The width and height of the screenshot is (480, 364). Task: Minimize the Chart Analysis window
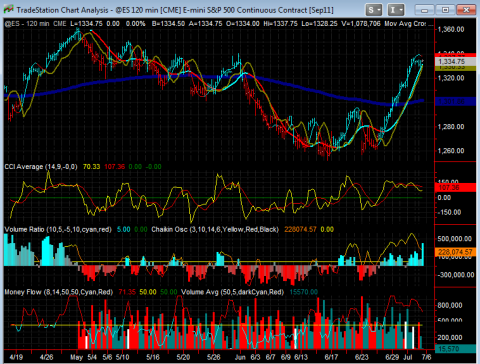coord(424,10)
